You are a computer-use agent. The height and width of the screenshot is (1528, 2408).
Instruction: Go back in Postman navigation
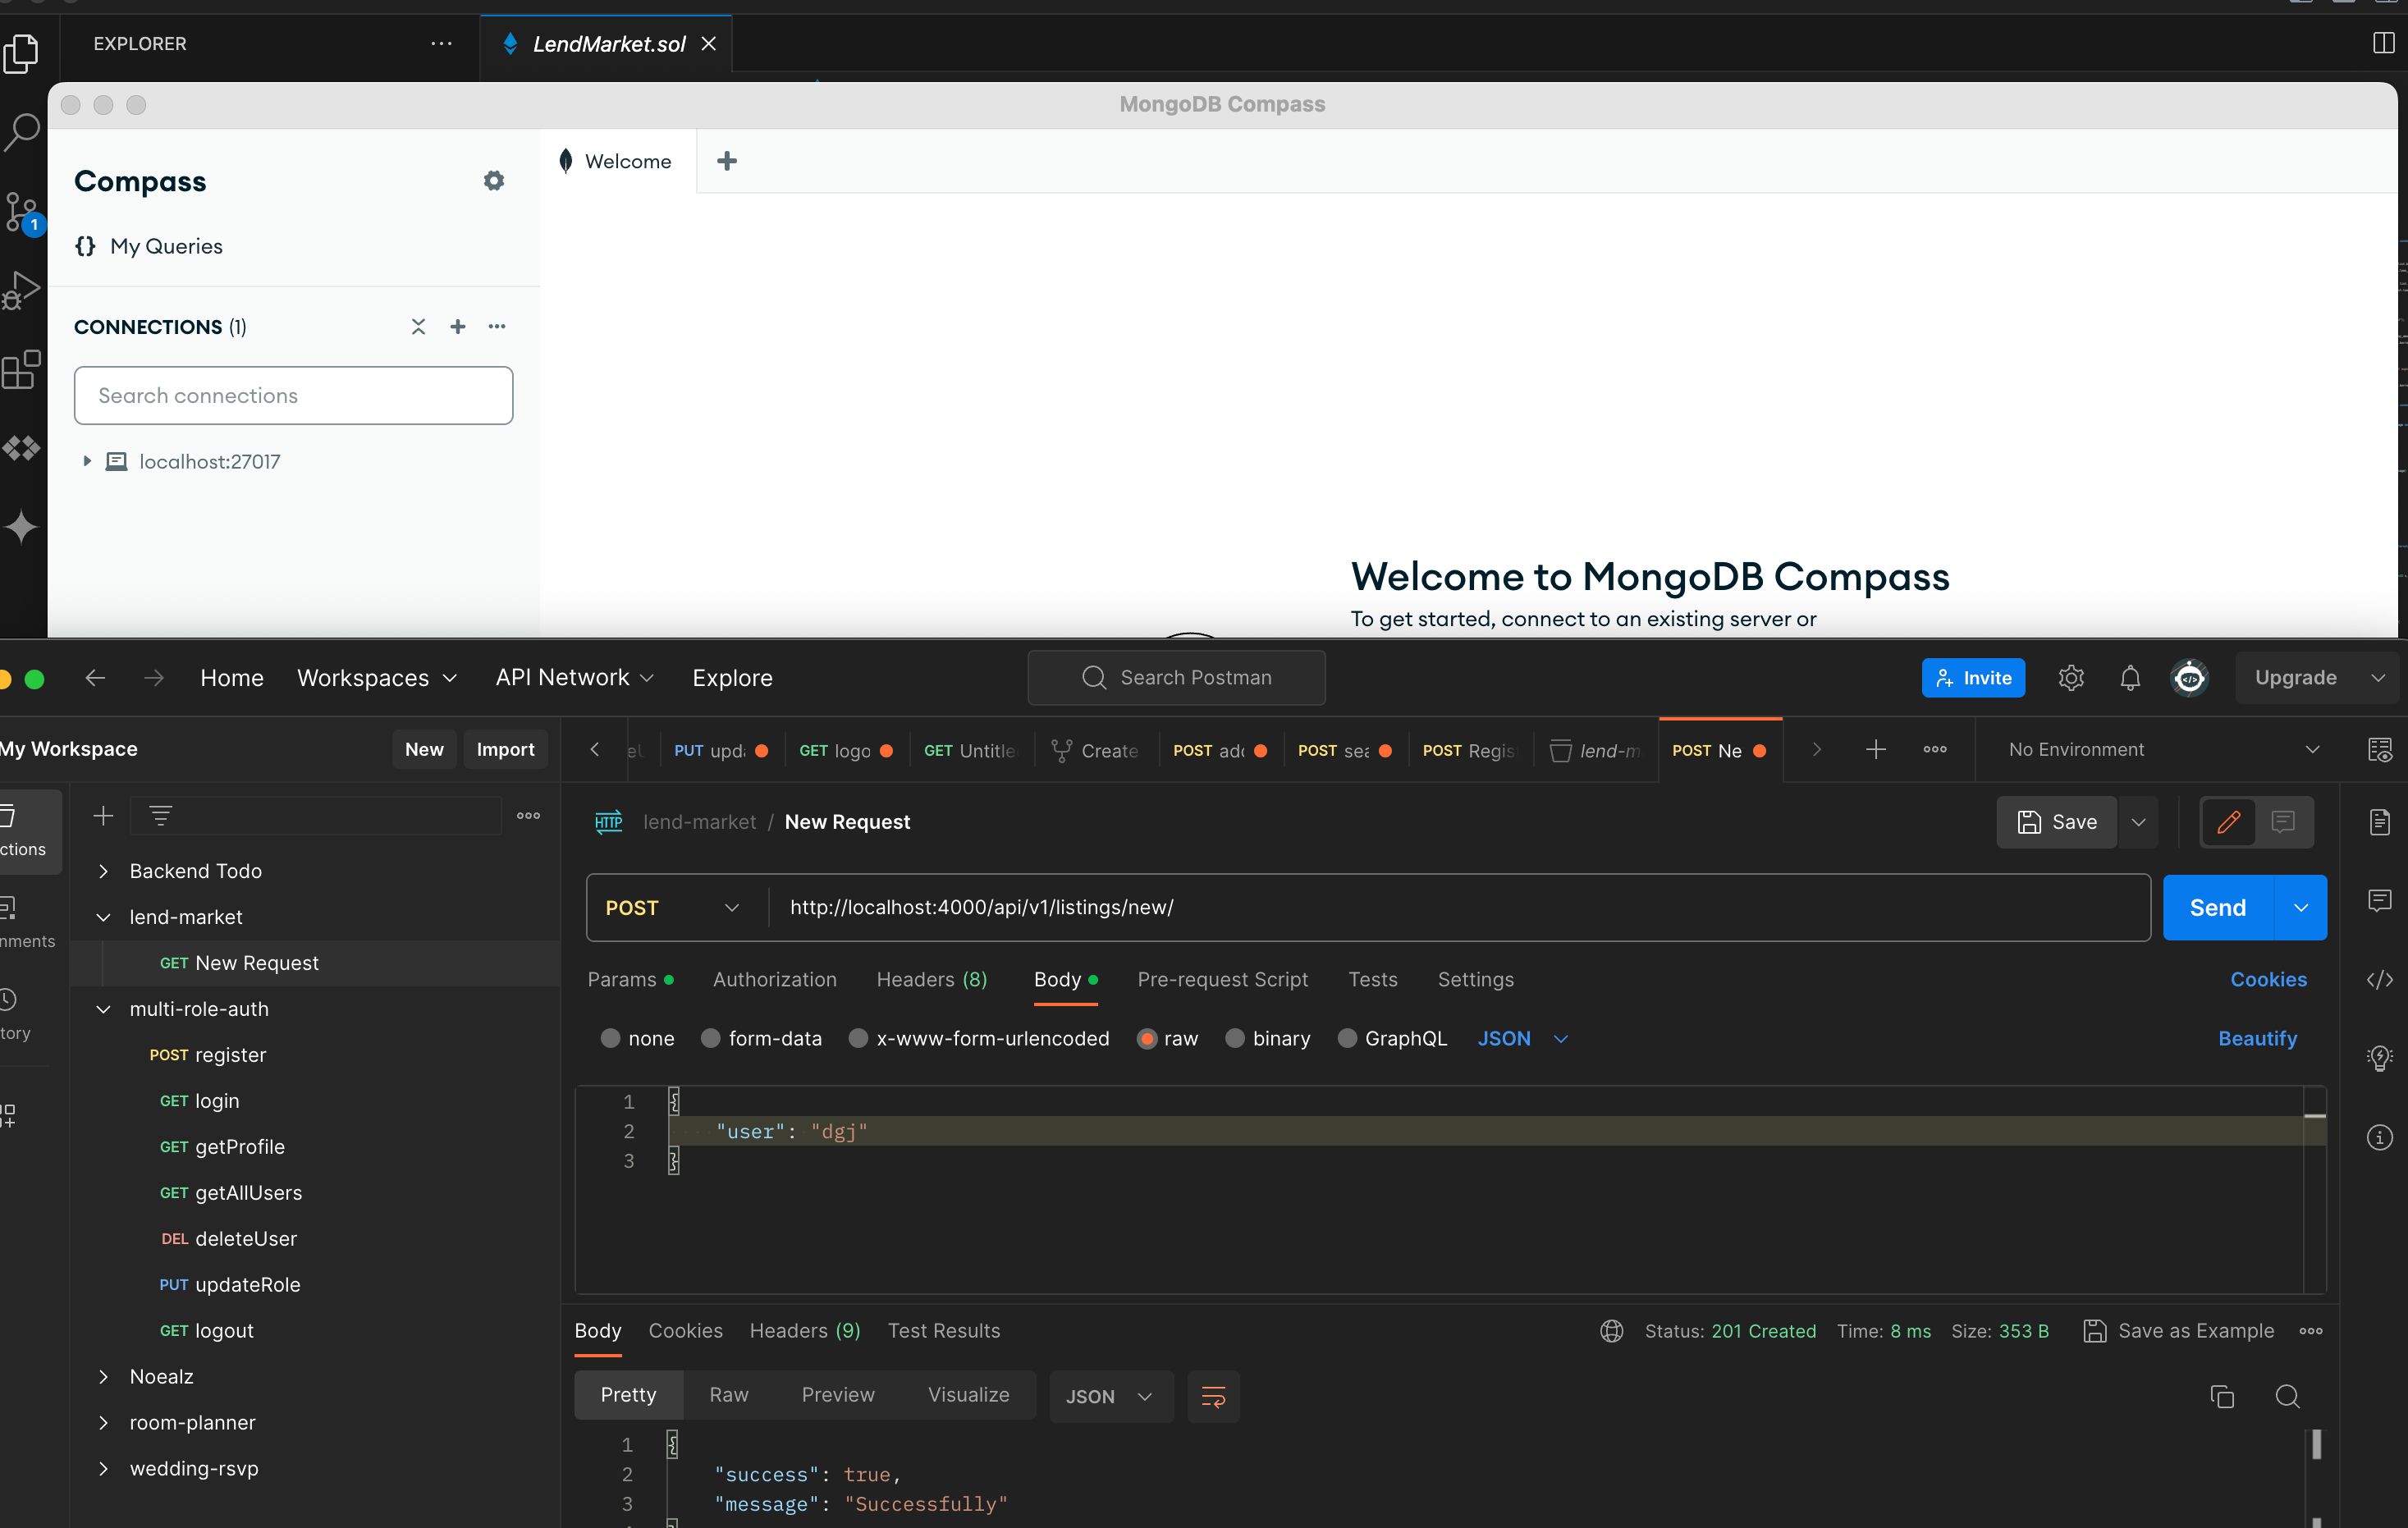pyautogui.click(x=95, y=677)
